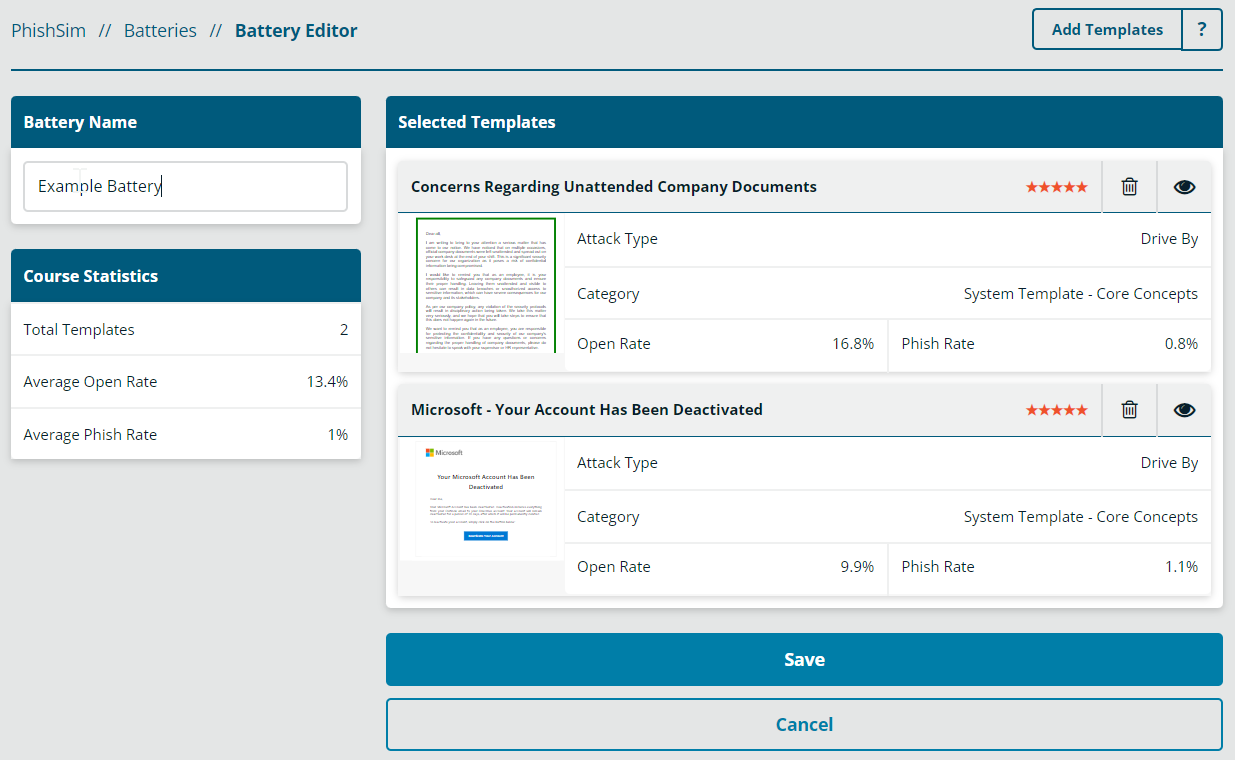Click the Microsoft deactivated email thumbnail
Screen dimensions: 1235x760
tap(485, 502)
